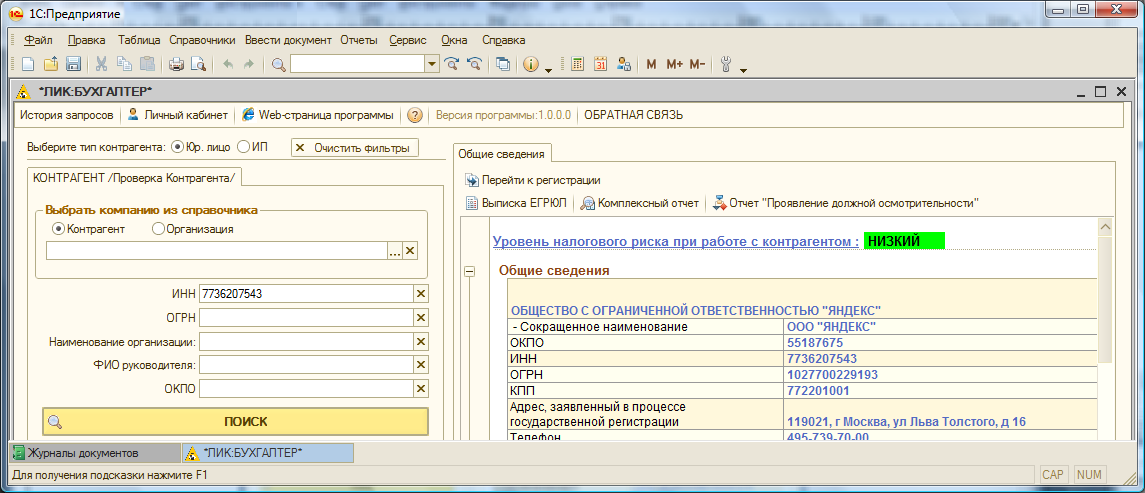Clear the ОГРН field with X
The width and height of the screenshot is (1145, 493).
pos(421,318)
